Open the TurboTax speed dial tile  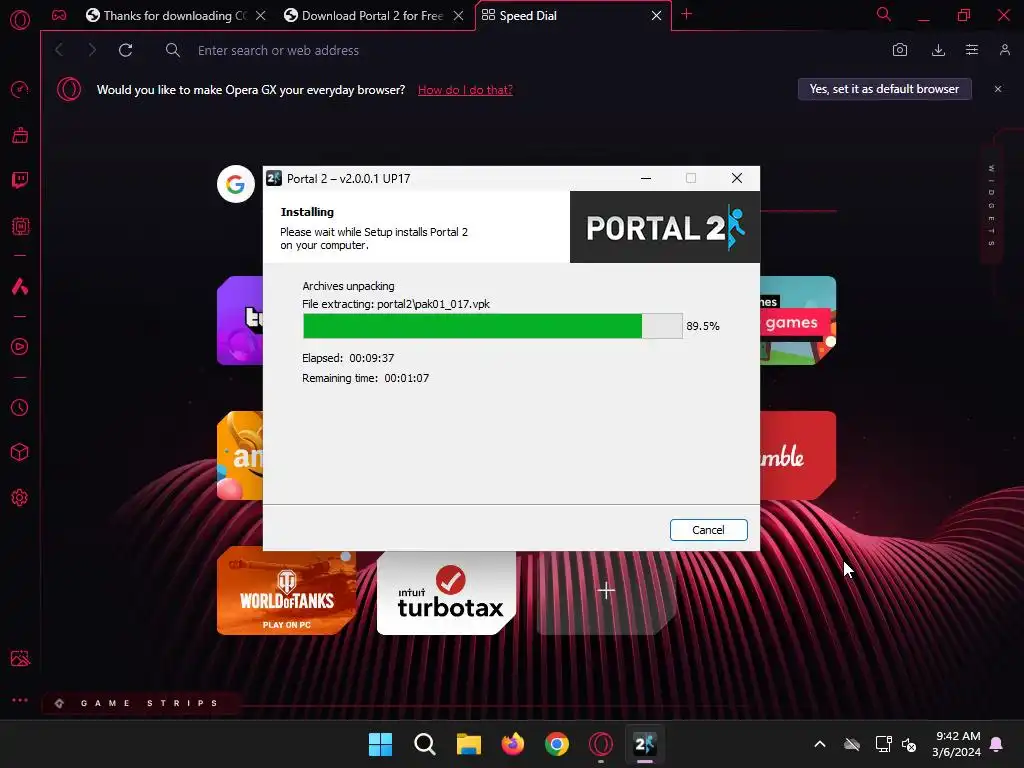(447, 593)
